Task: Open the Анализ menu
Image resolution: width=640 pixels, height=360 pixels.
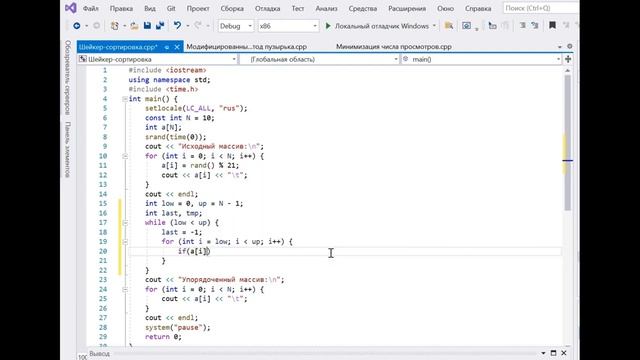Action: [x=326, y=8]
